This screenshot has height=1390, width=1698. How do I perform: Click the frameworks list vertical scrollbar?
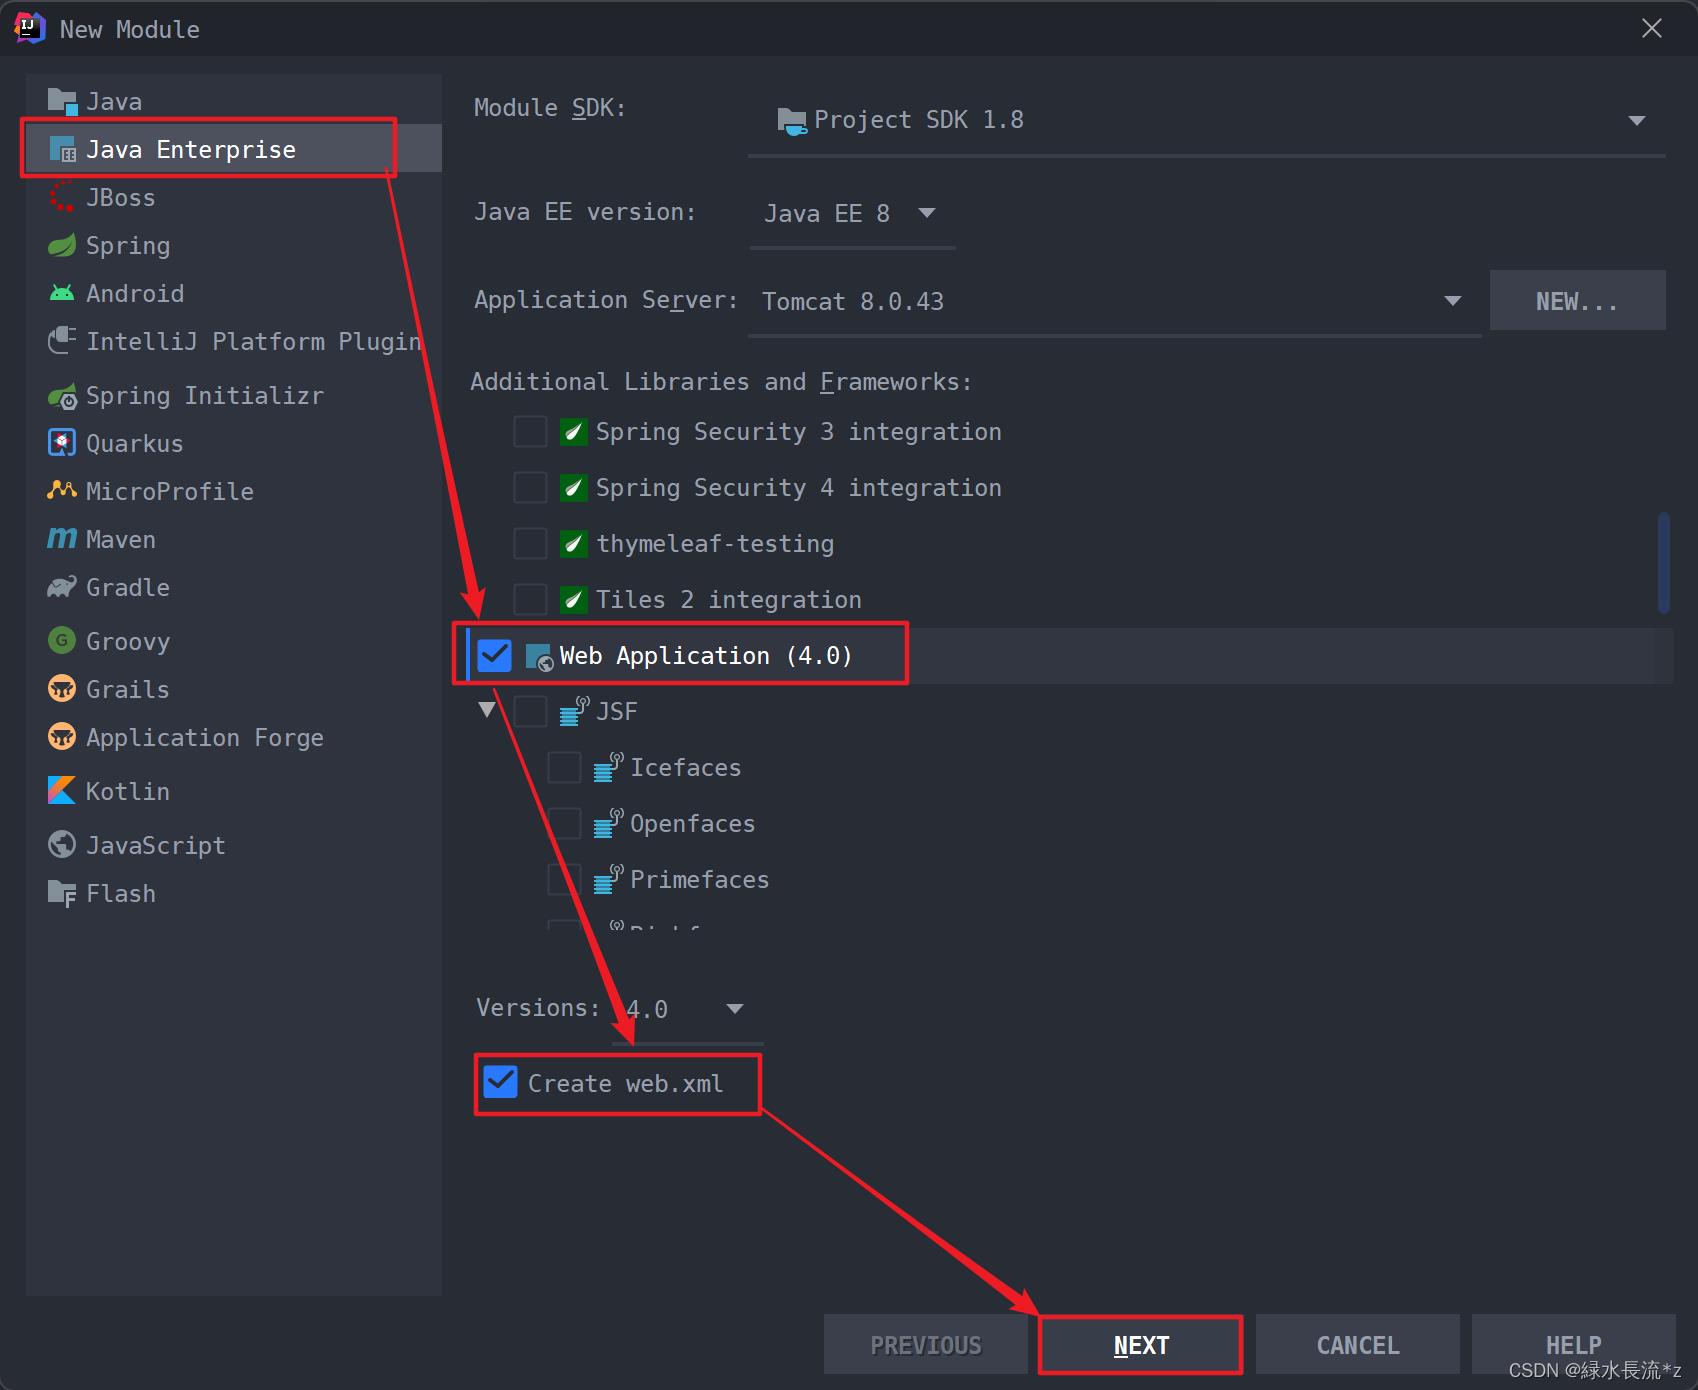click(x=1664, y=563)
